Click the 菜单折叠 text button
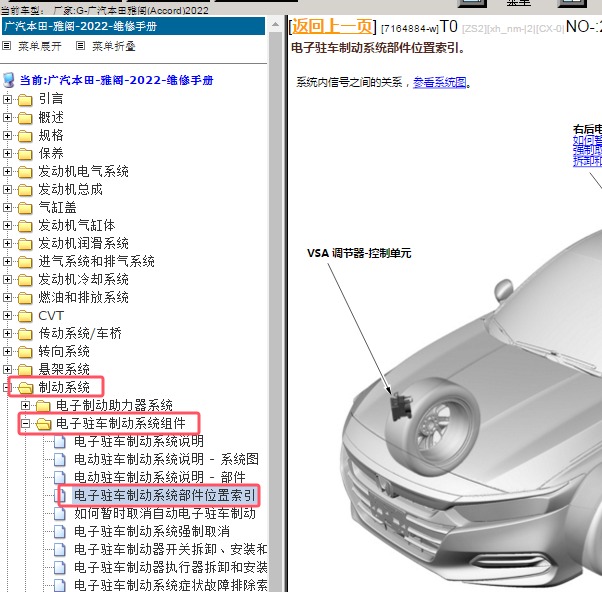Image resolution: width=602 pixels, height=592 pixels. point(114,46)
